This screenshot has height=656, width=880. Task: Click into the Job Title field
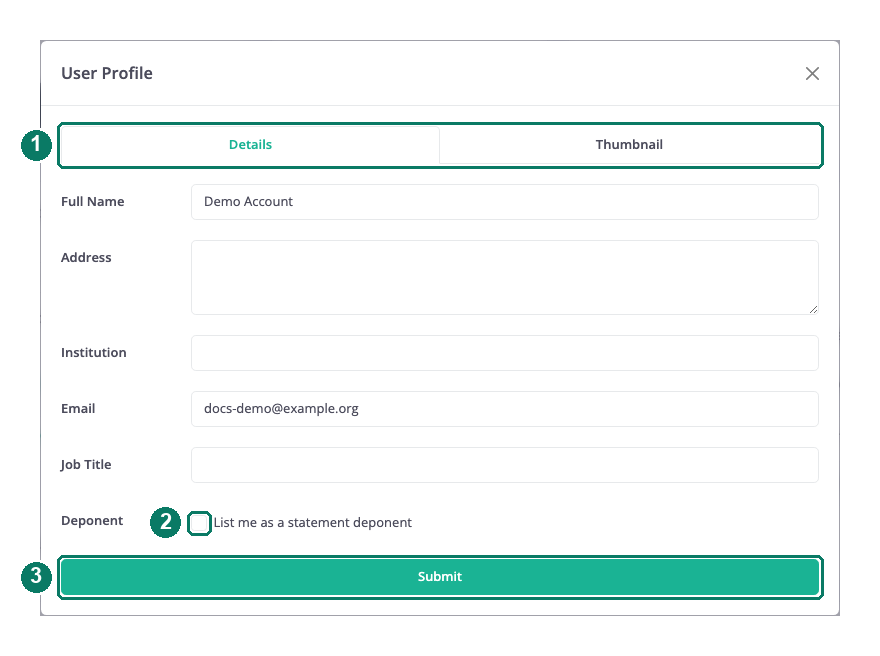click(505, 465)
